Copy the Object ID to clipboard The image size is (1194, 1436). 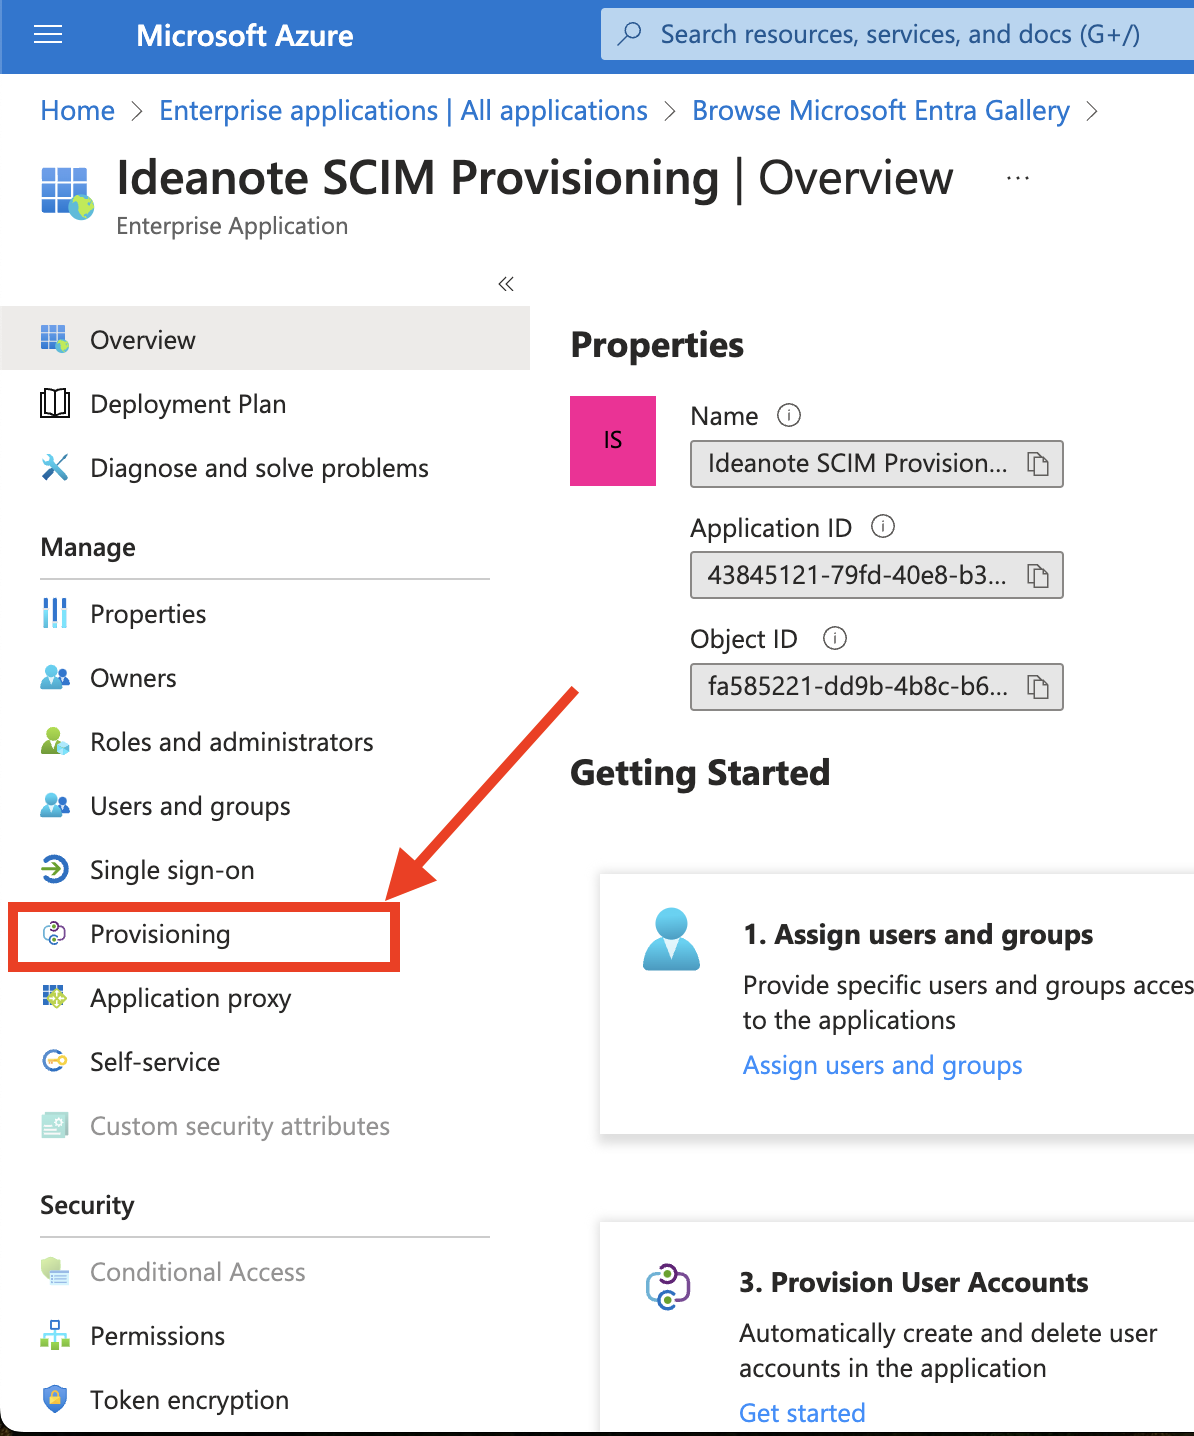point(1038,687)
